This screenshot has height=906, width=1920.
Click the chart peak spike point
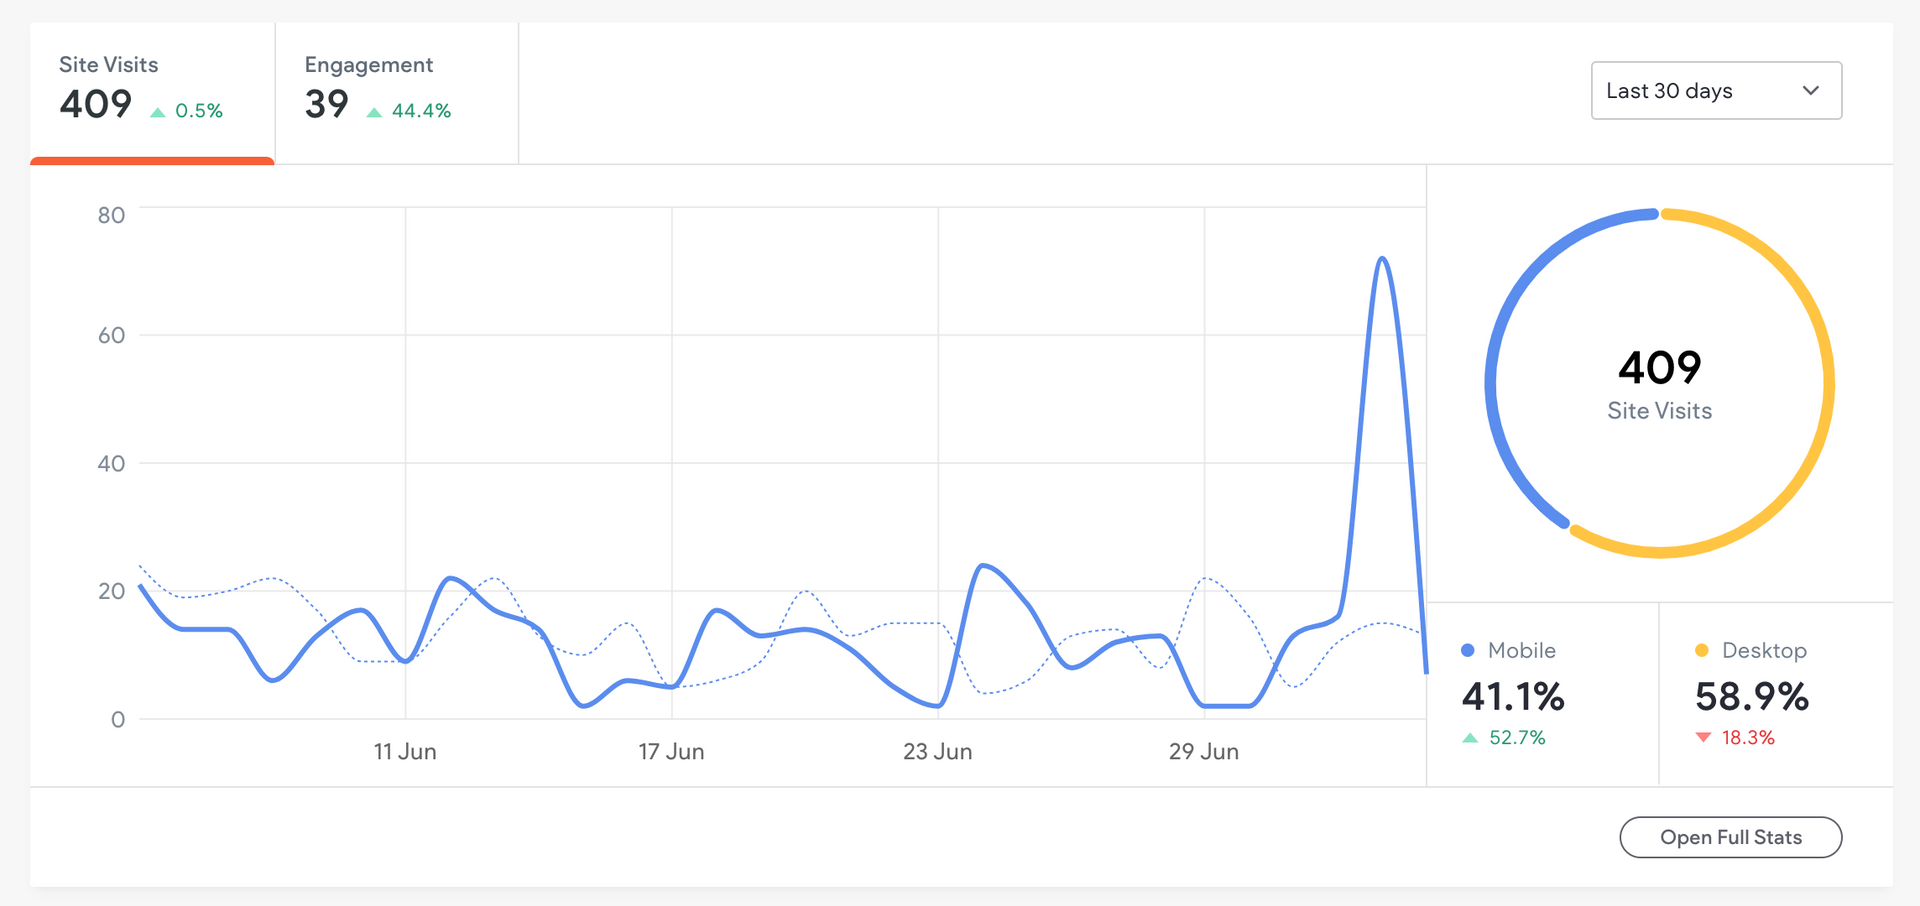pos(1382,259)
